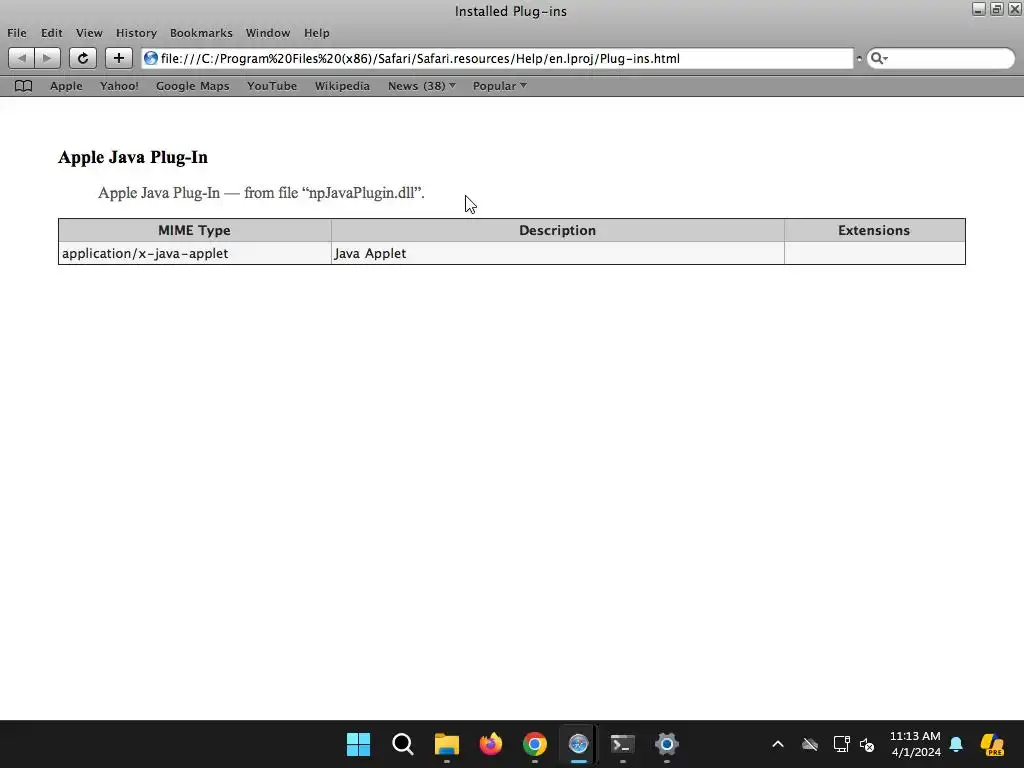1024x768 pixels.
Task: Click the Extensions column header
Action: [874, 231]
